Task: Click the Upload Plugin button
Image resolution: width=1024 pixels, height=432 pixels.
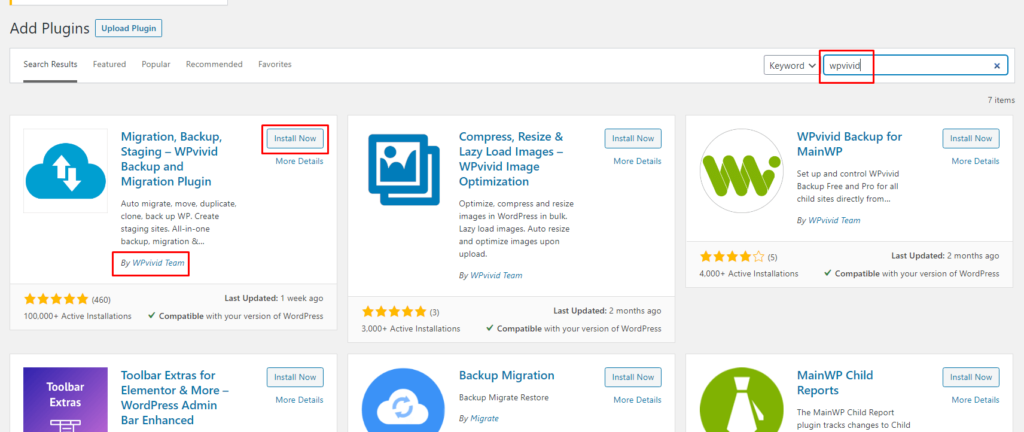Action: pyautogui.click(x=129, y=29)
